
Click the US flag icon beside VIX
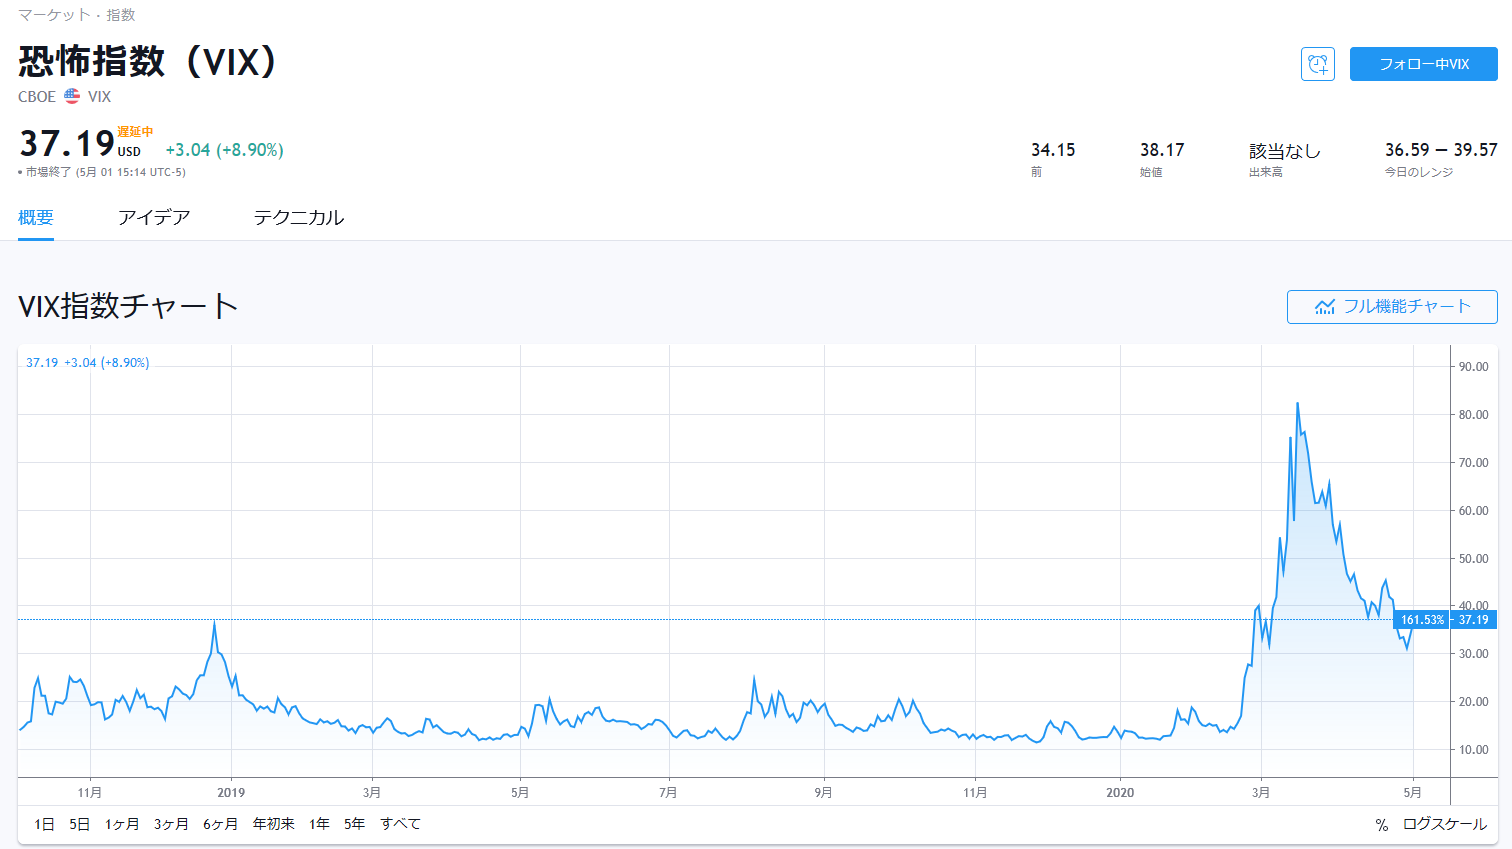coord(72,96)
